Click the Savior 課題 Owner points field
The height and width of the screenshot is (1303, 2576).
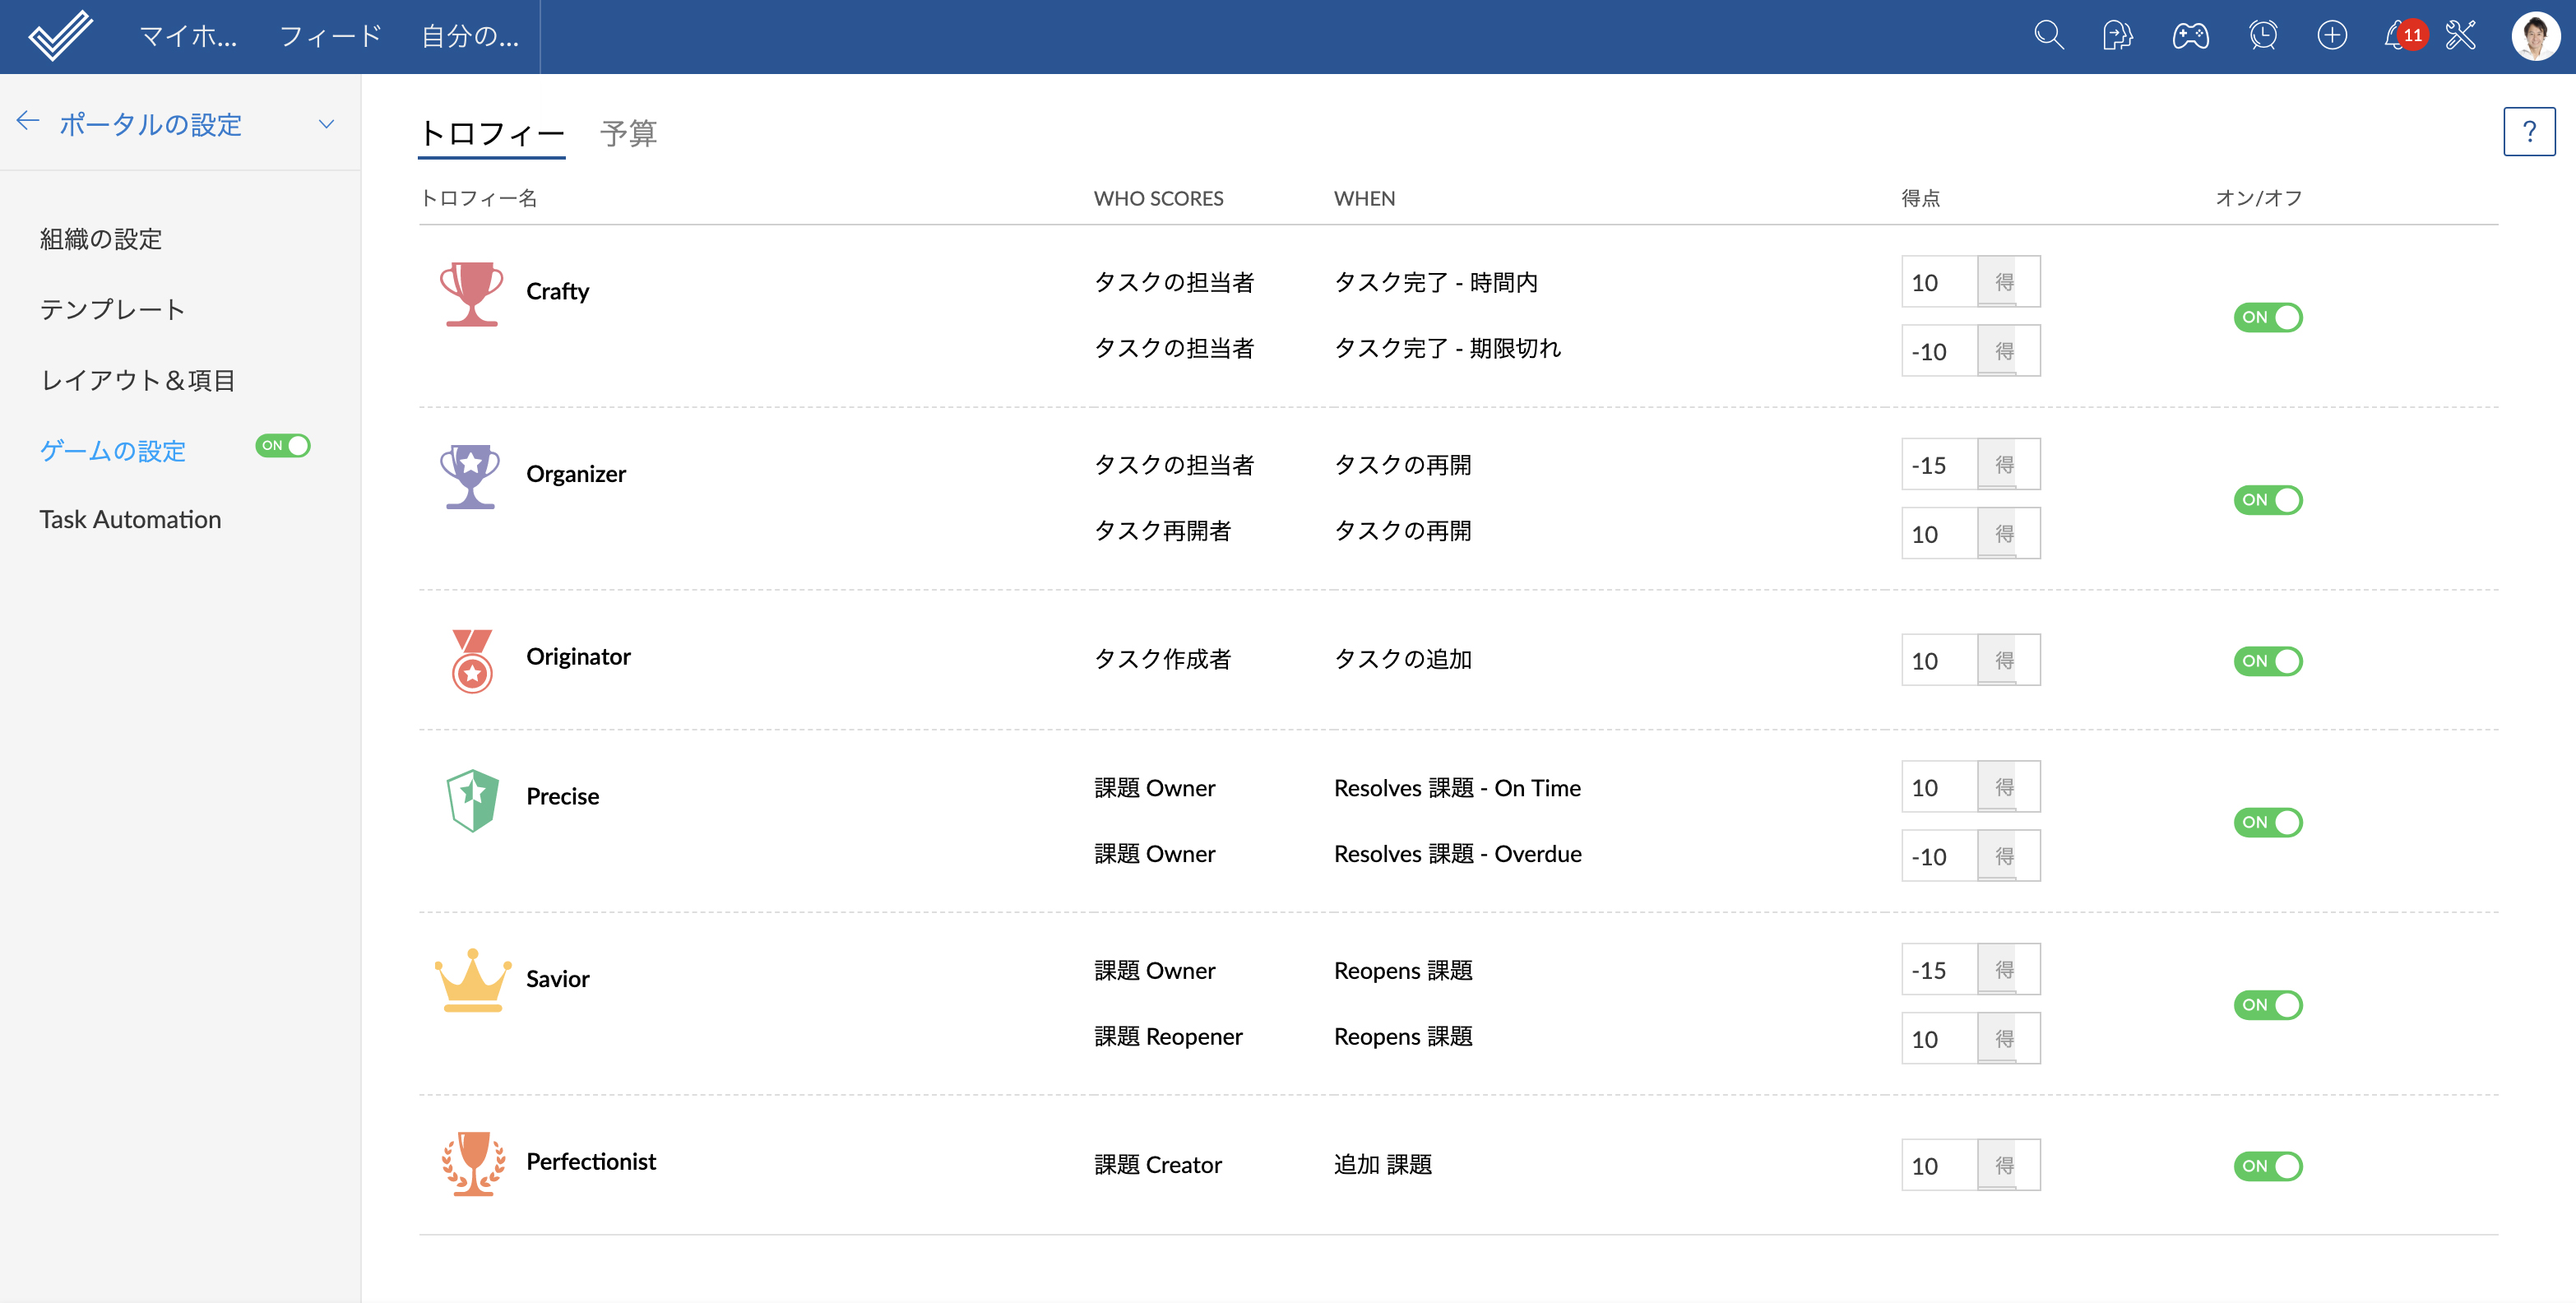[1939, 970]
